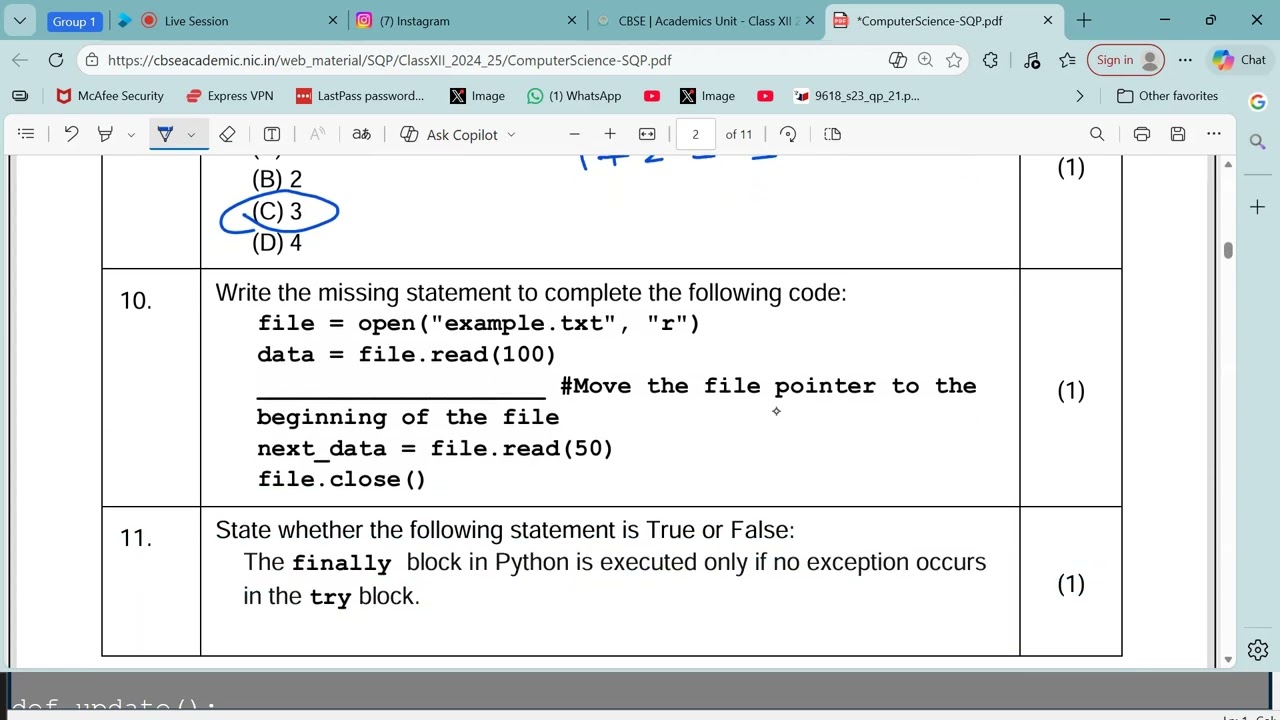1280x720 pixels.
Task: Open Copilot Chat
Action: (1239, 60)
